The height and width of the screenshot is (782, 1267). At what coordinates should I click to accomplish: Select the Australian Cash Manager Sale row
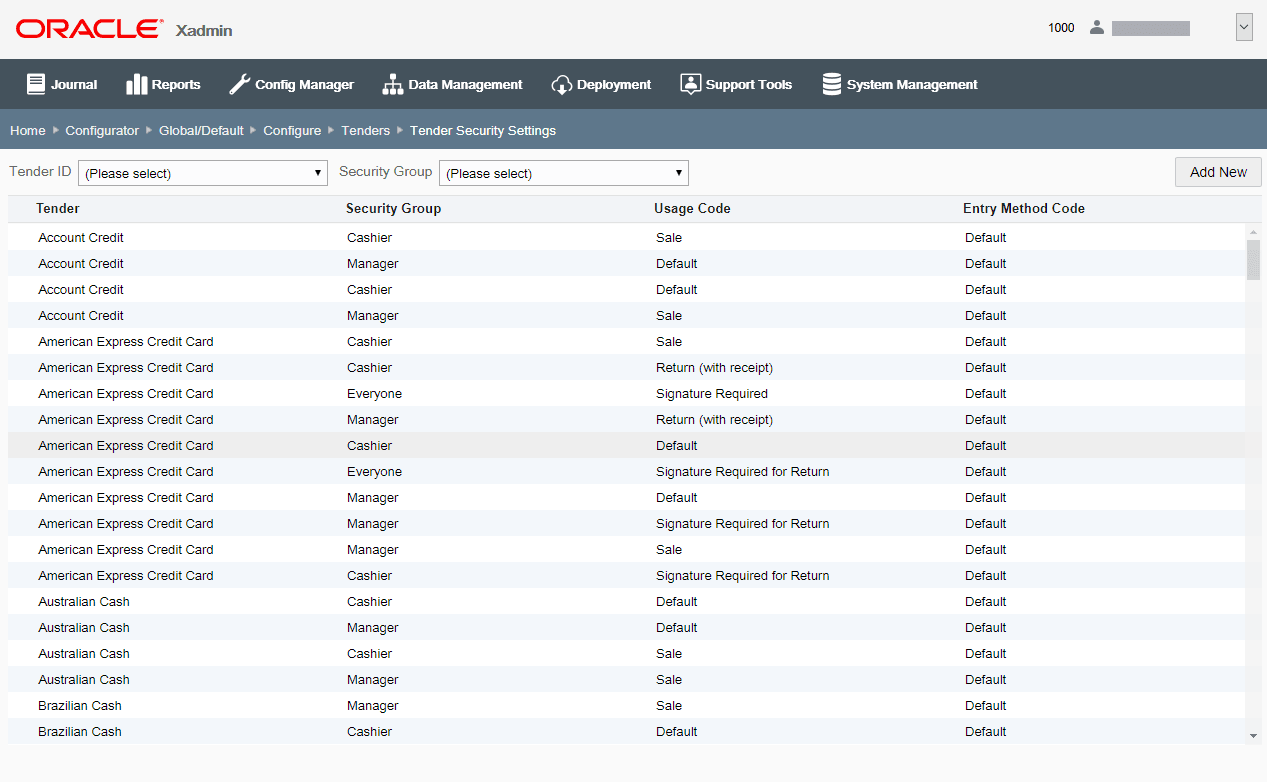[400, 679]
